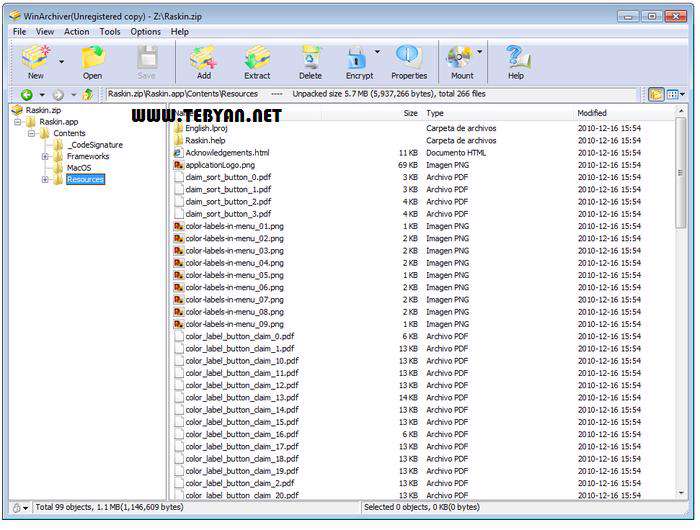
Task: Click the file list scrollbar thumb
Action: pos(681,173)
